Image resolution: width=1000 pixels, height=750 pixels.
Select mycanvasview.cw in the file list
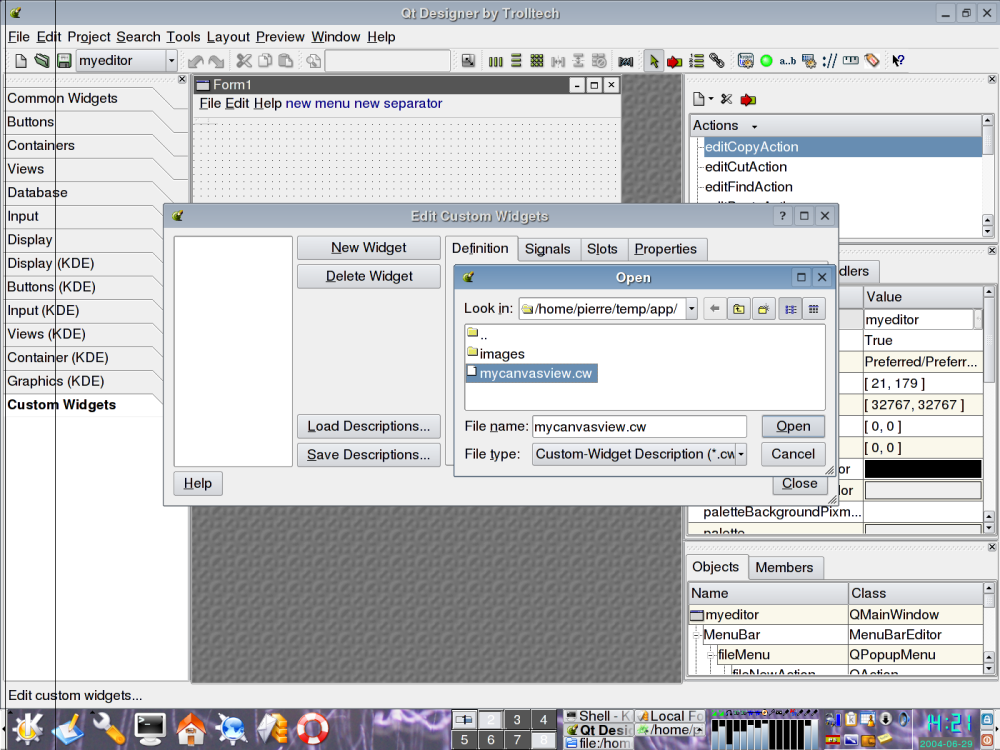[x=531, y=373]
